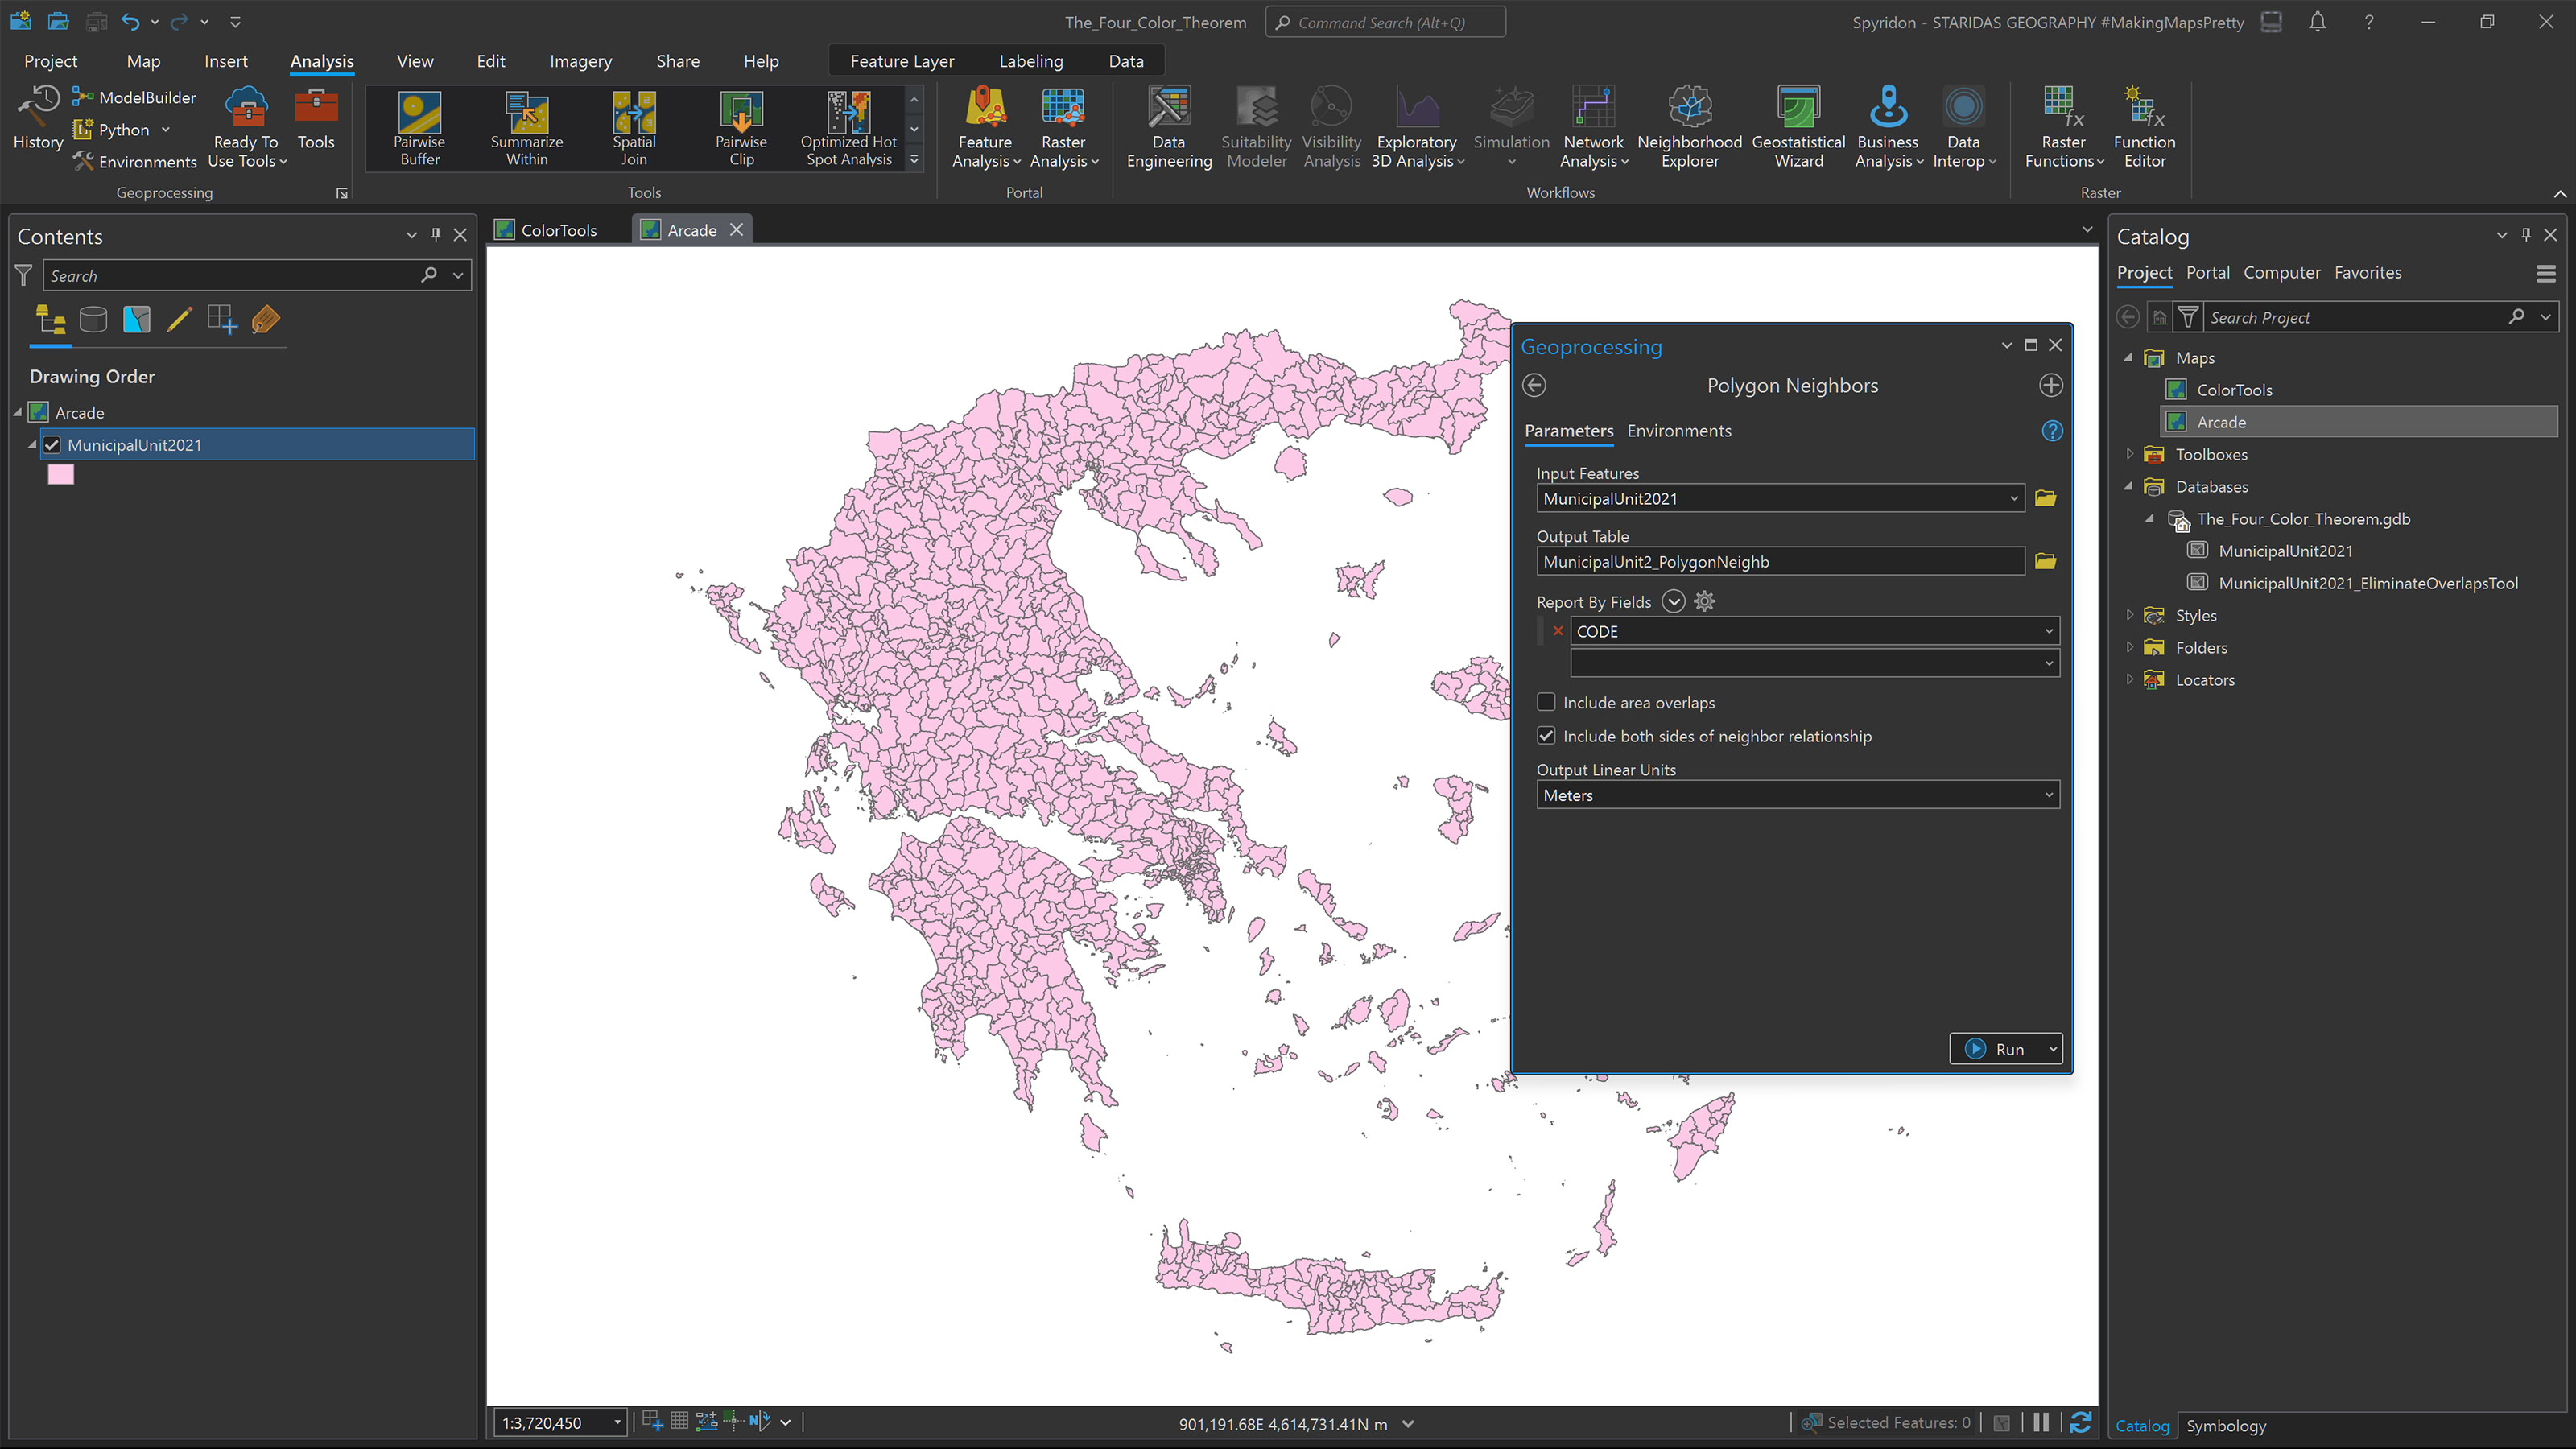Uncheck Include both sides of neighbor relationship

click(x=1546, y=735)
